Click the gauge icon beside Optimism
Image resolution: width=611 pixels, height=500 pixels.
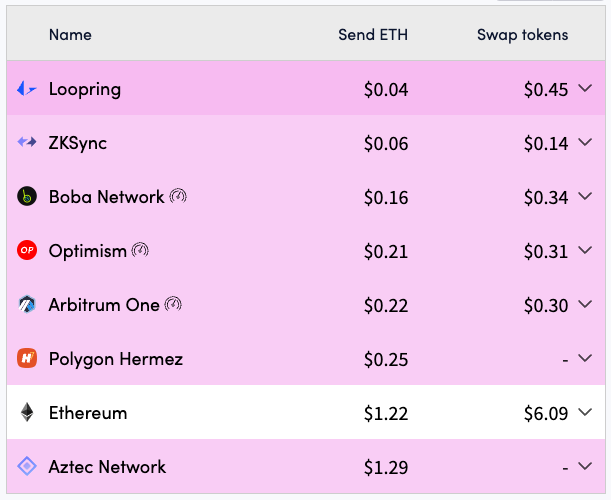(x=140, y=250)
